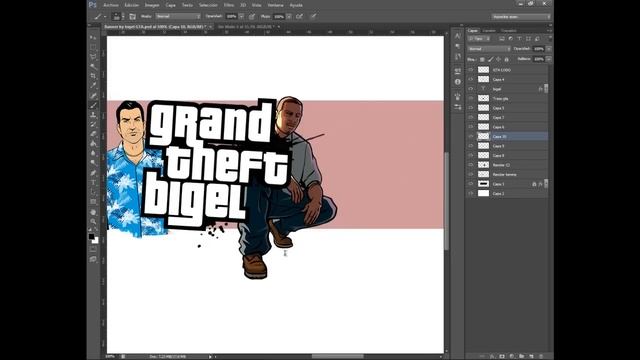The width and height of the screenshot is (640, 360).
Task: Click the foreground color swatch
Action: tap(91, 236)
